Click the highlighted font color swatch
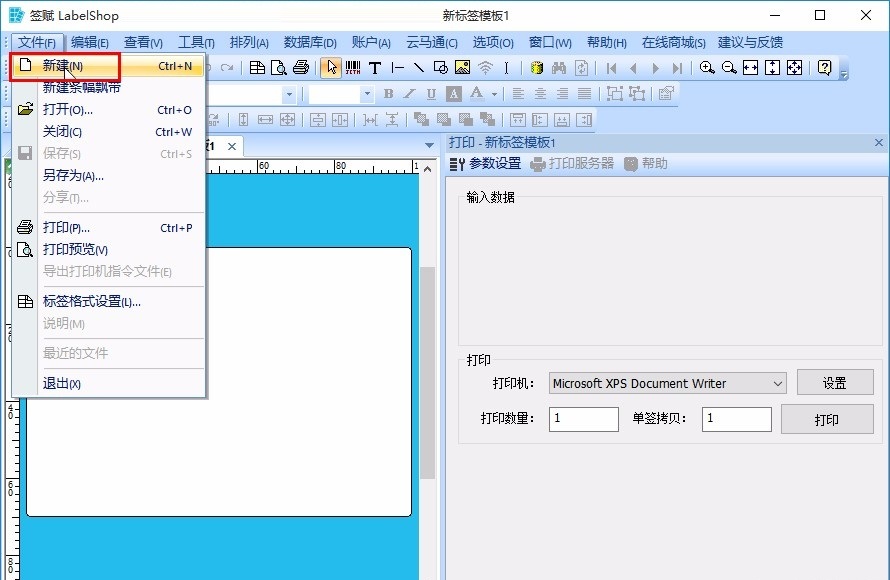The image size is (890, 580). pos(453,95)
